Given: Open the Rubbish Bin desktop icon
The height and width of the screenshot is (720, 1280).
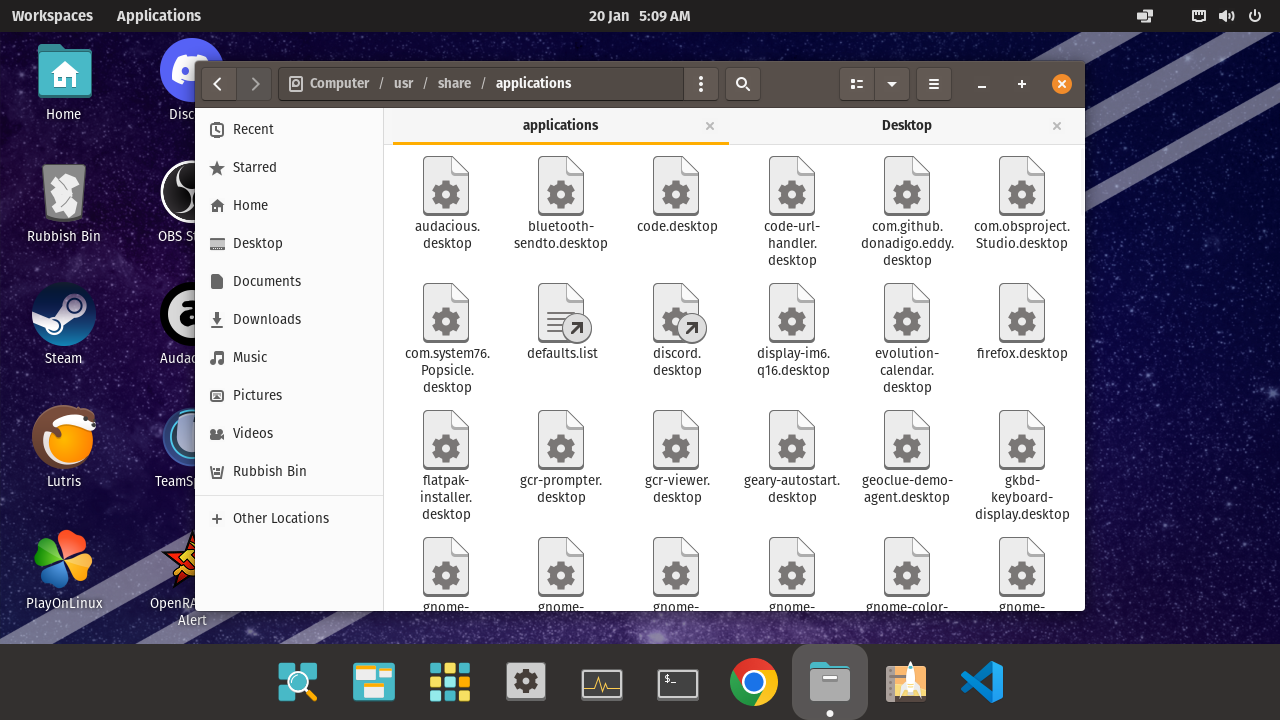Looking at the screenshot, I should (x=64, y=204).
